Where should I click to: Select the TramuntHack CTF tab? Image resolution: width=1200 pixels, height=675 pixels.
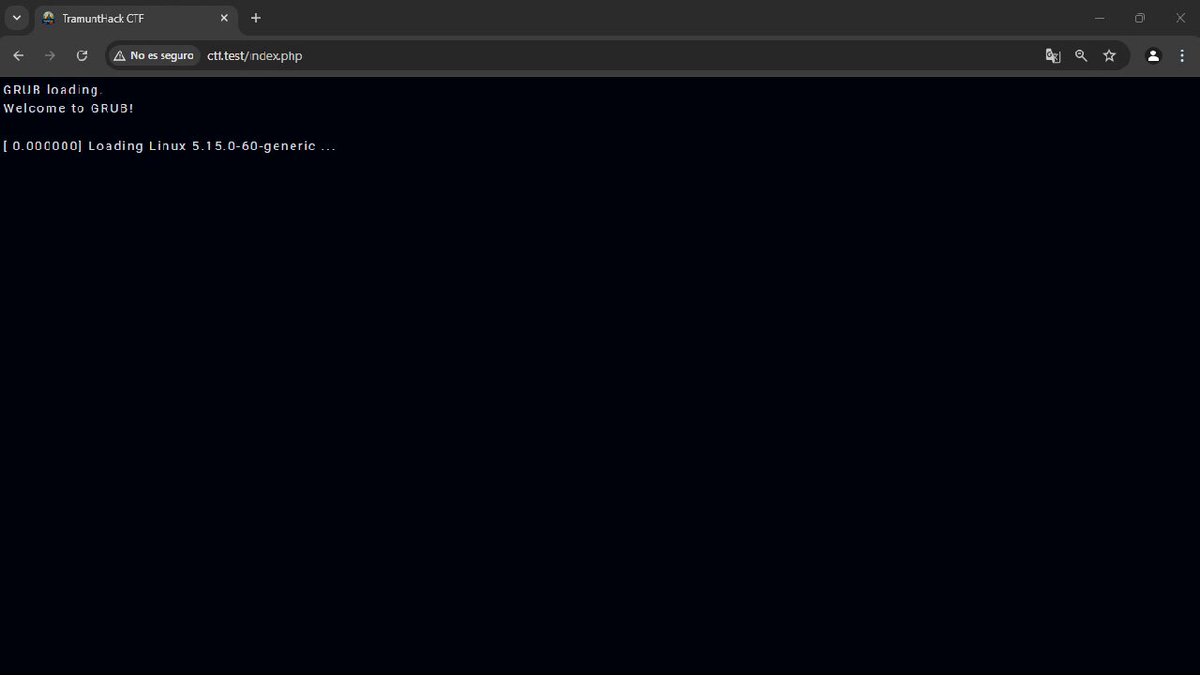(x=136, y=18)
